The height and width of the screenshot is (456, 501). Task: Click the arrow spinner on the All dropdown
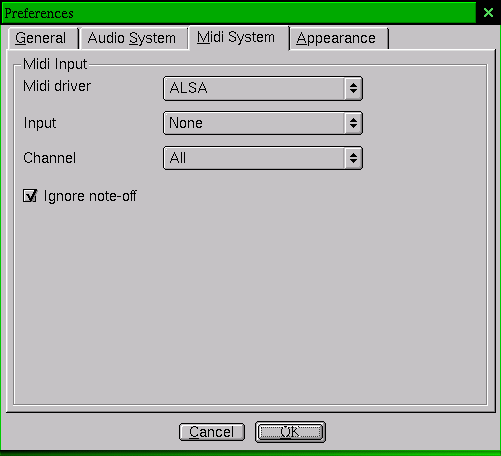point(353,158)
